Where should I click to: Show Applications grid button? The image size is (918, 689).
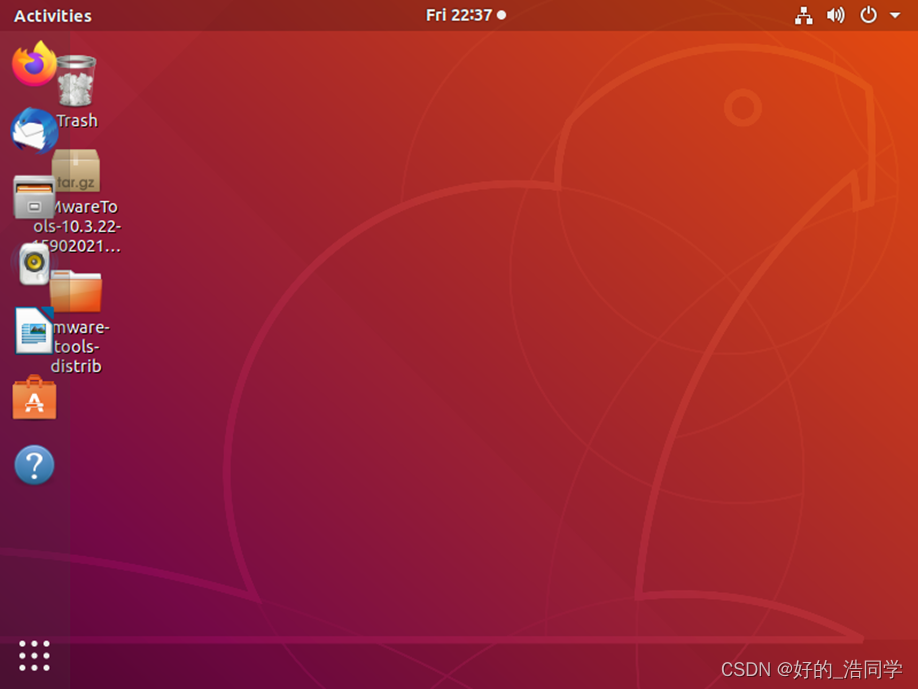[34, 656]
